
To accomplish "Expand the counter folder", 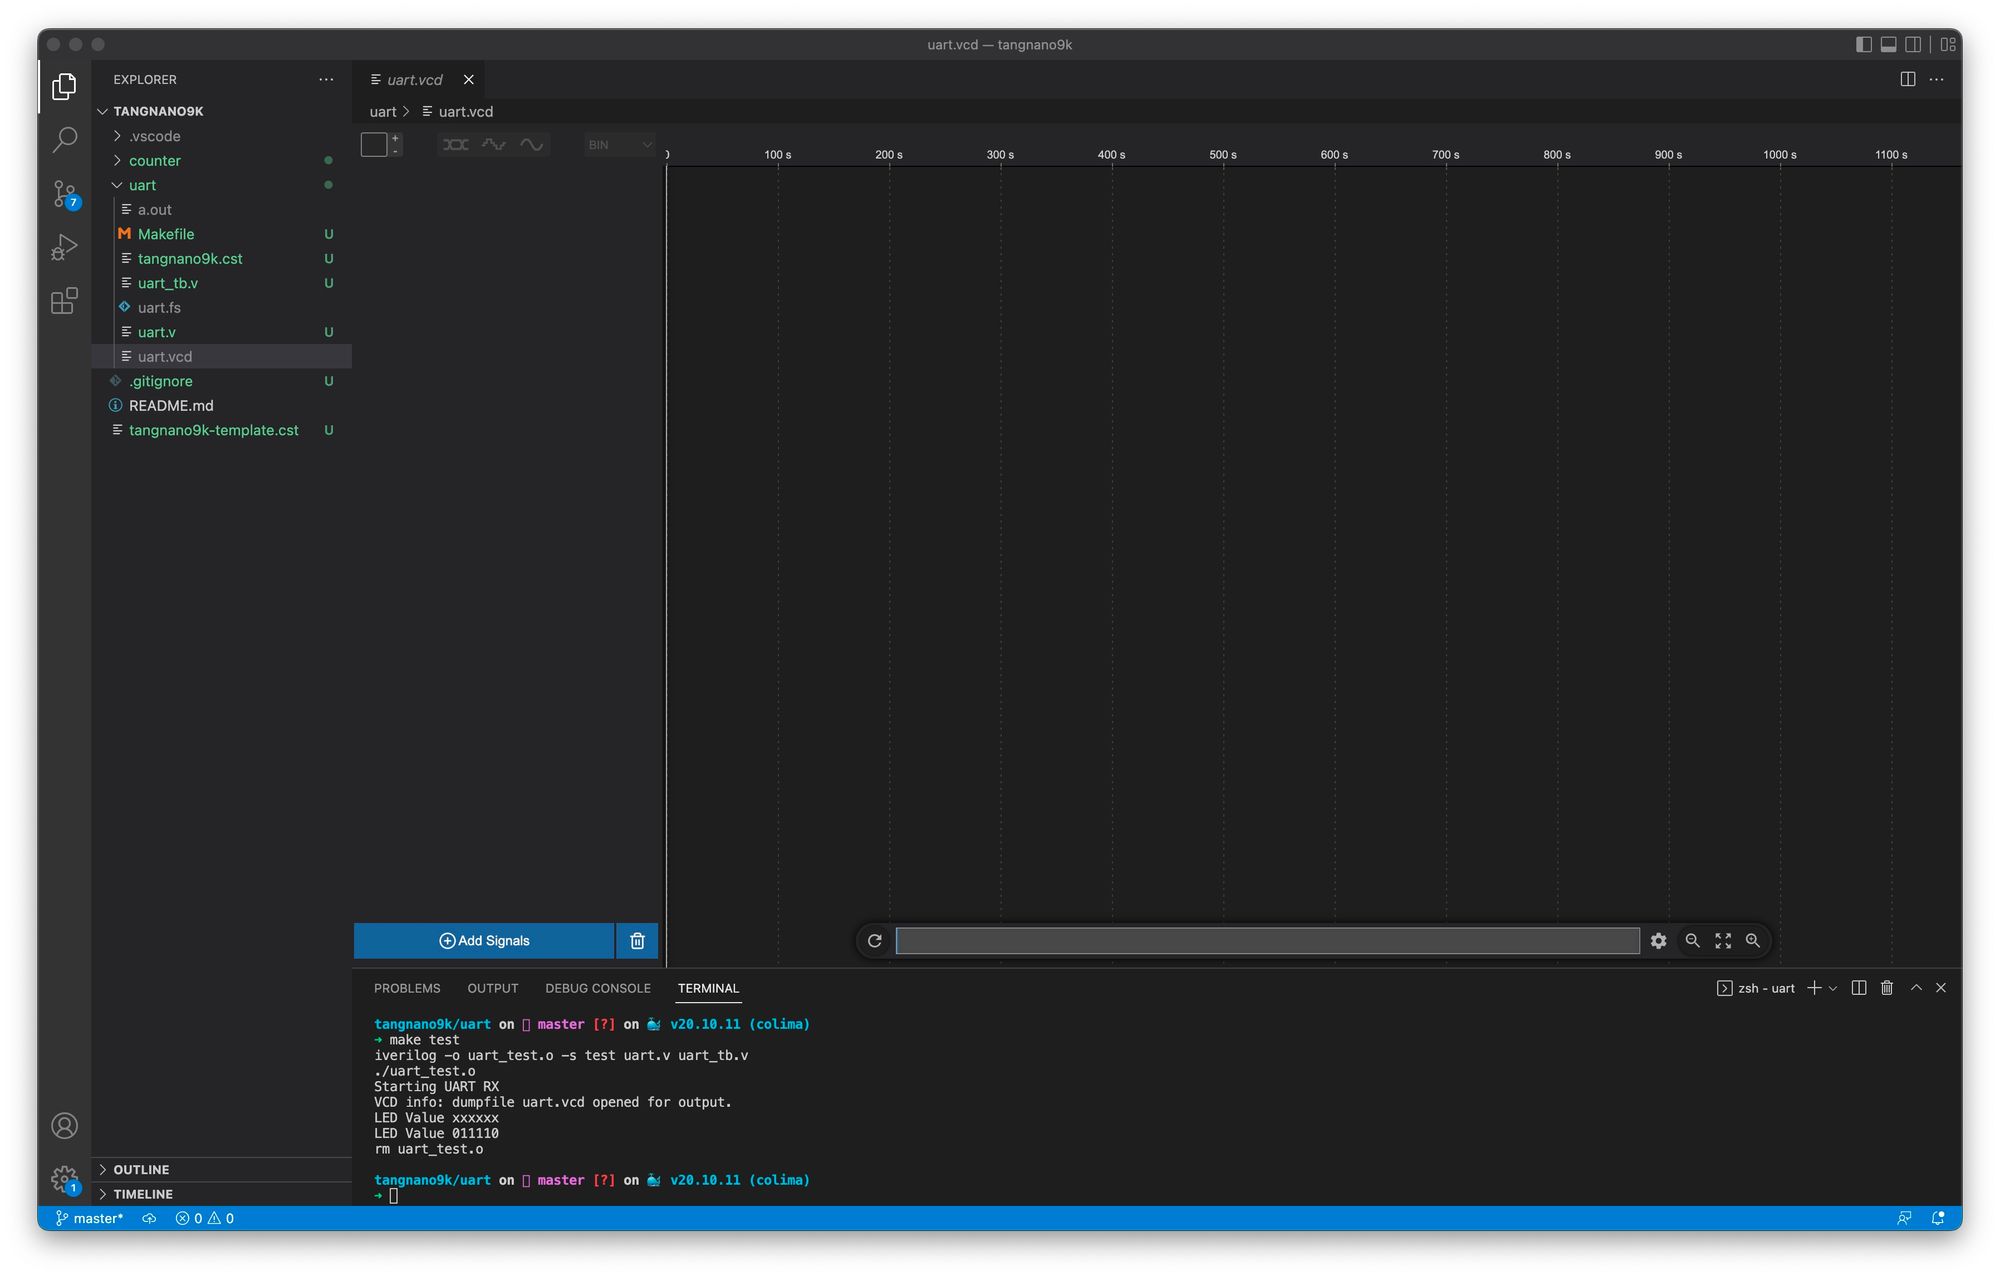I will click(155, 161).
